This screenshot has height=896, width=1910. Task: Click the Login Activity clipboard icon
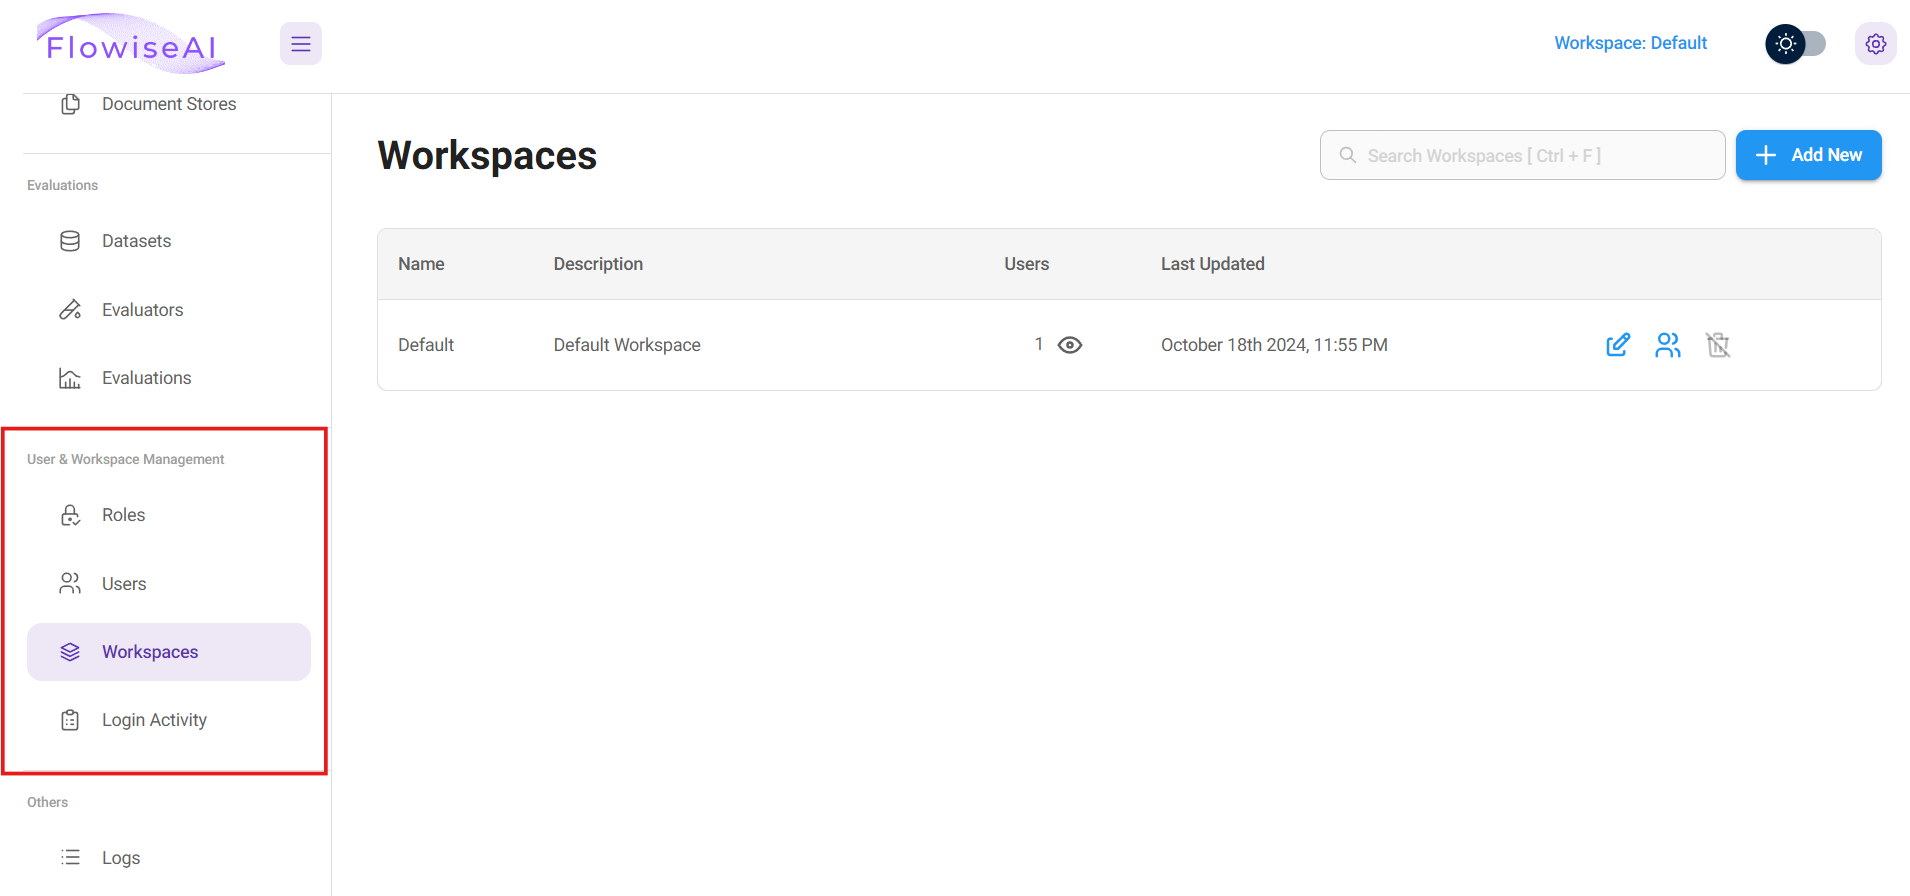pos(70,720)
